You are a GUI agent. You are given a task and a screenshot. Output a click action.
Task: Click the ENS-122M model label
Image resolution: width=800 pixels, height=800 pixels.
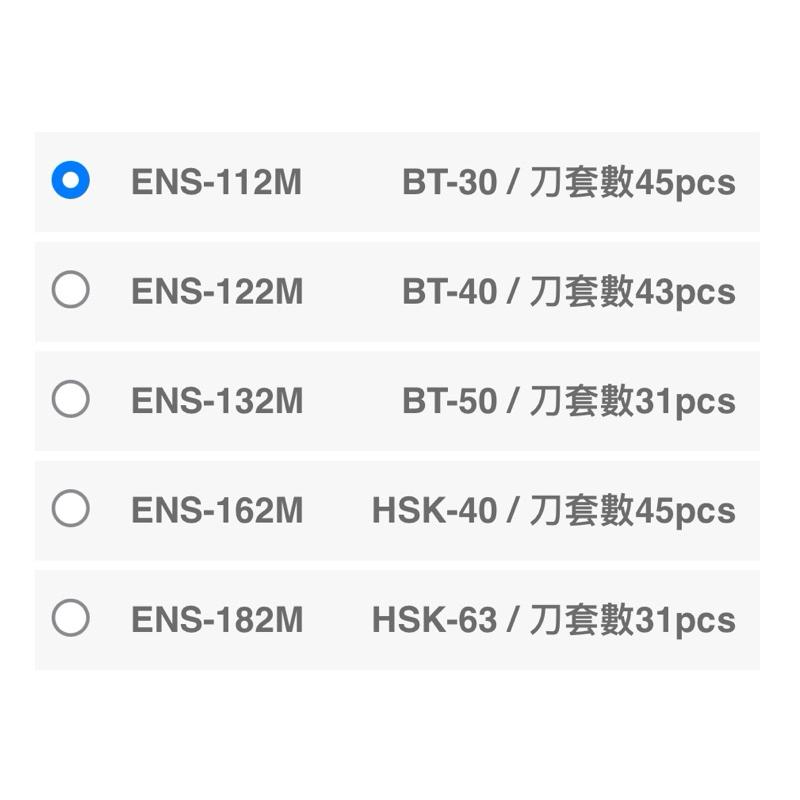[216, 291]
